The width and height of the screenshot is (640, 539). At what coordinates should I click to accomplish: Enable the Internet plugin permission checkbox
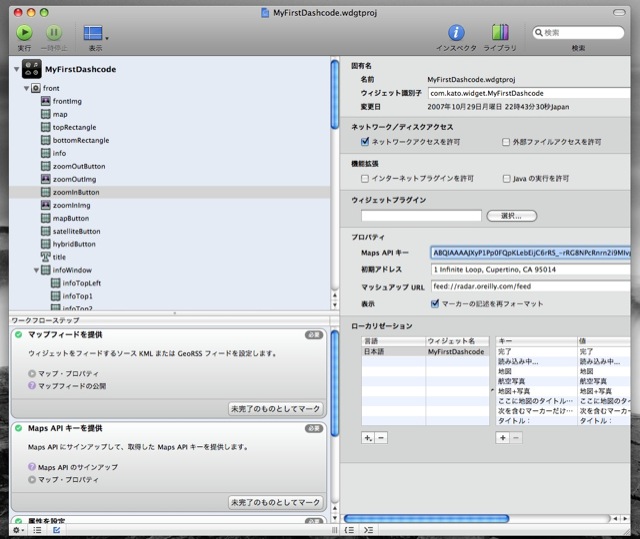pyautogui.click(x=365, y=178)
